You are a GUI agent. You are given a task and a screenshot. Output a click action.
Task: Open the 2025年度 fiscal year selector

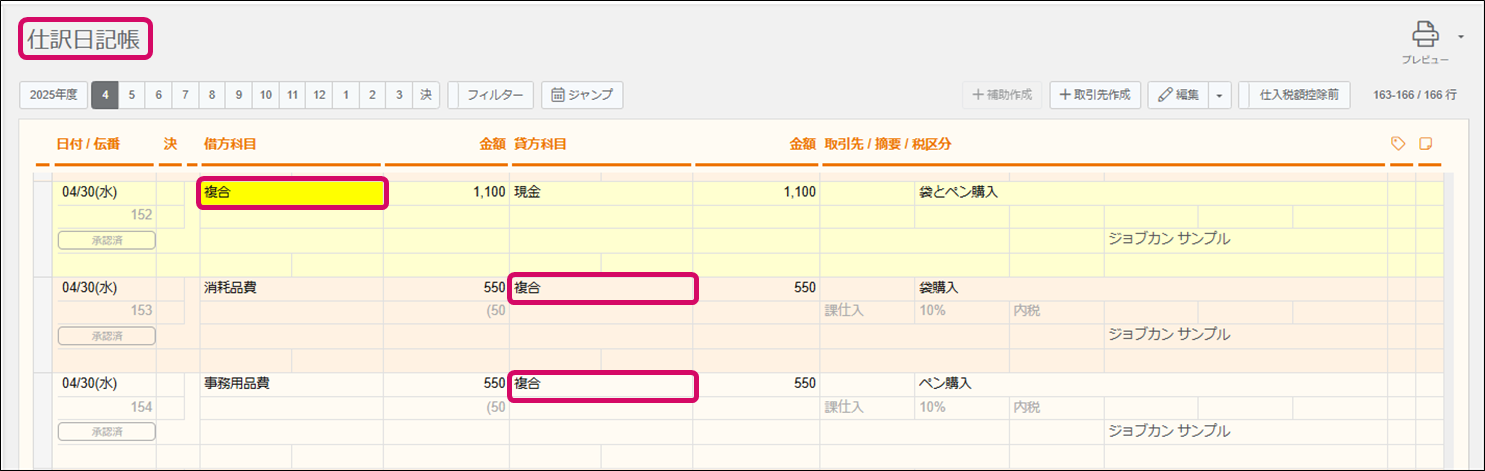point(54,95)
